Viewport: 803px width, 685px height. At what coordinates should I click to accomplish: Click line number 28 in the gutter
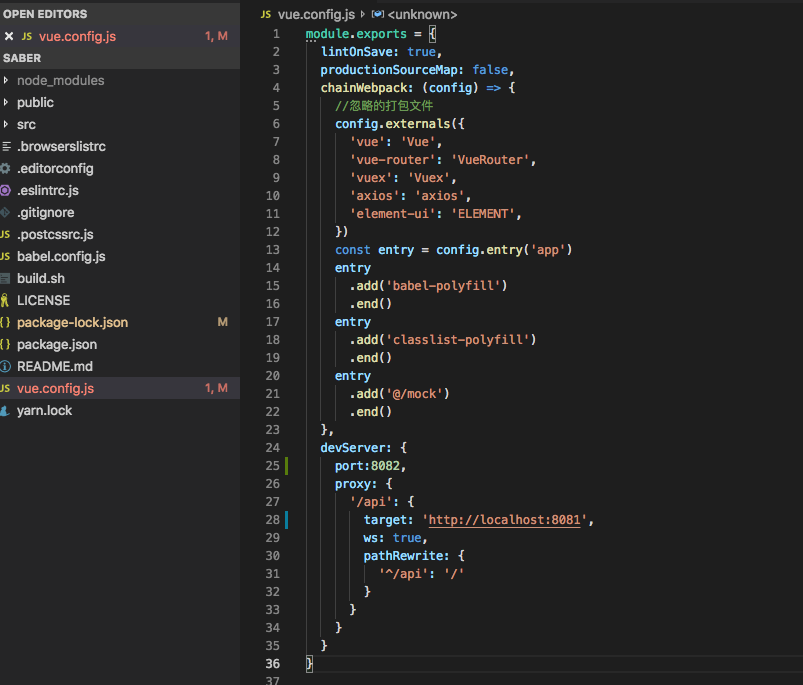tap(272, 520)
